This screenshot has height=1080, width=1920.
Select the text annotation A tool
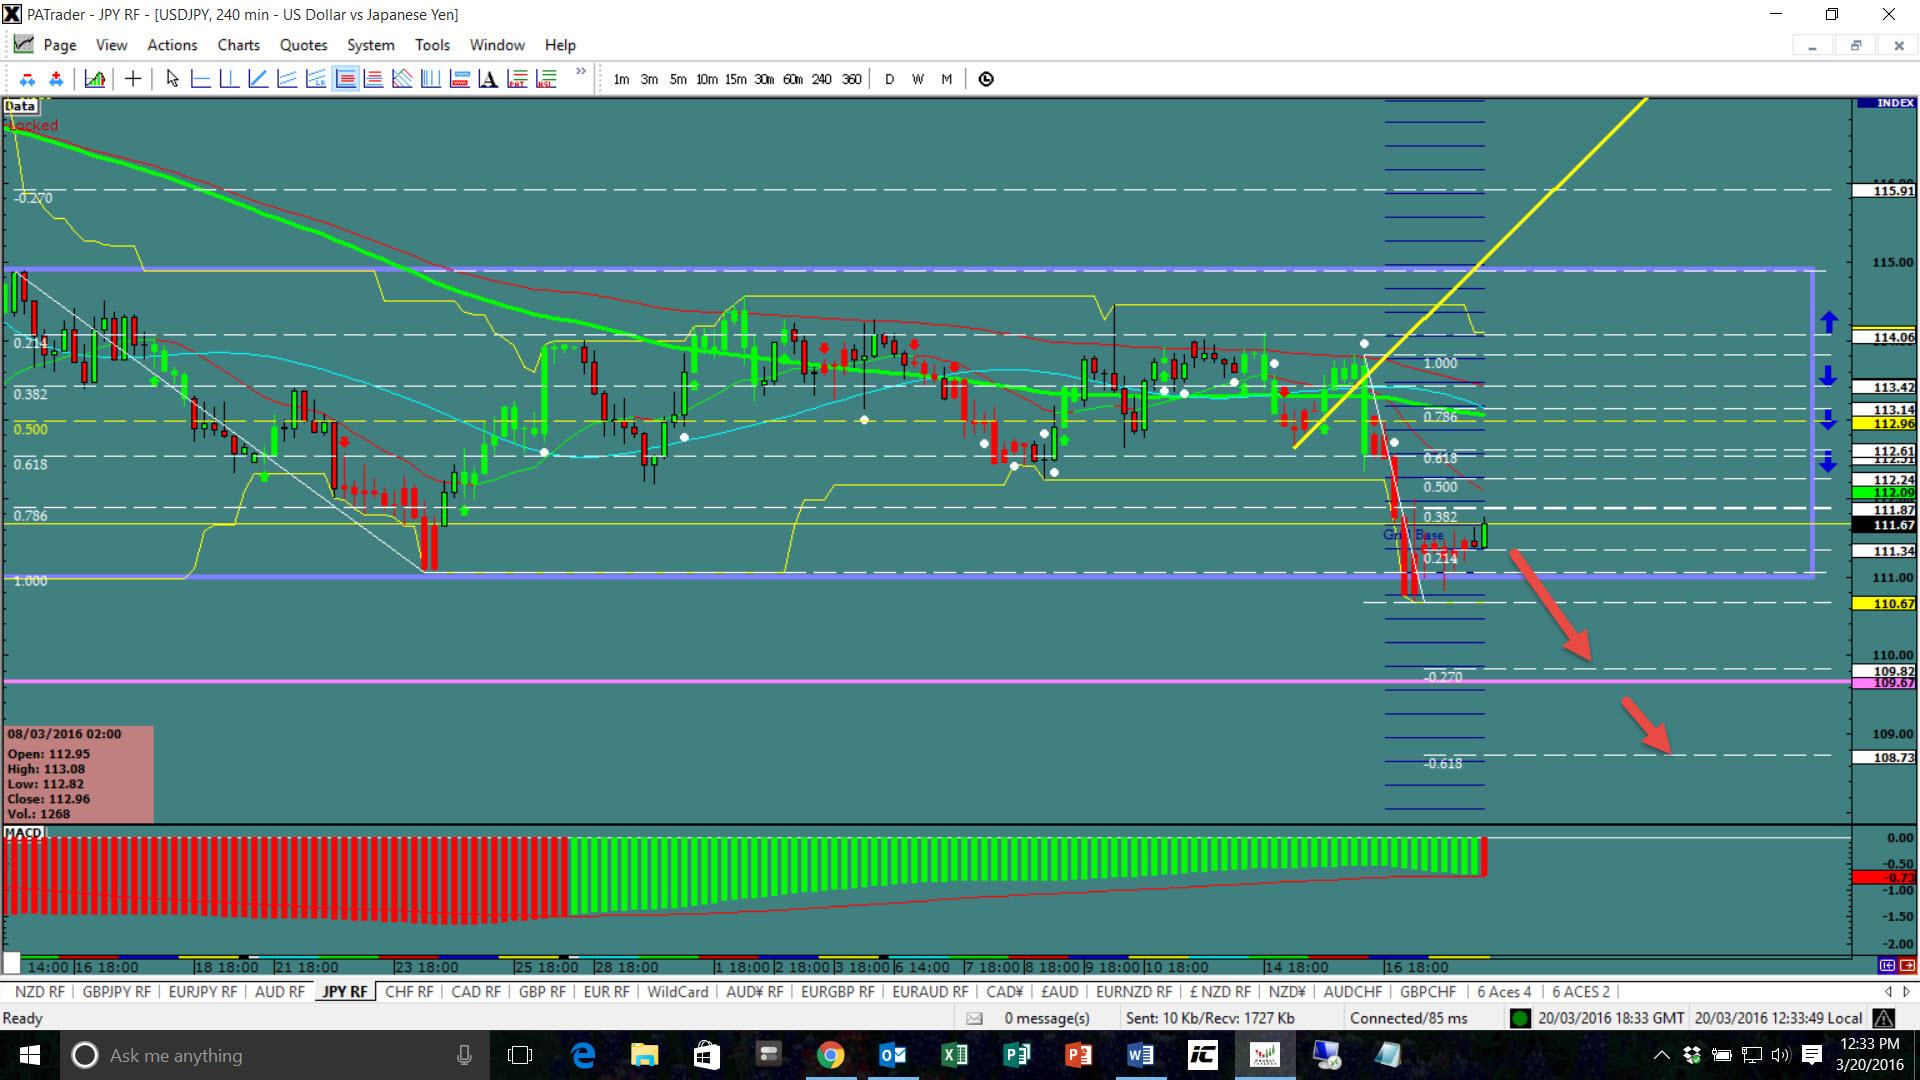[488, 79]
